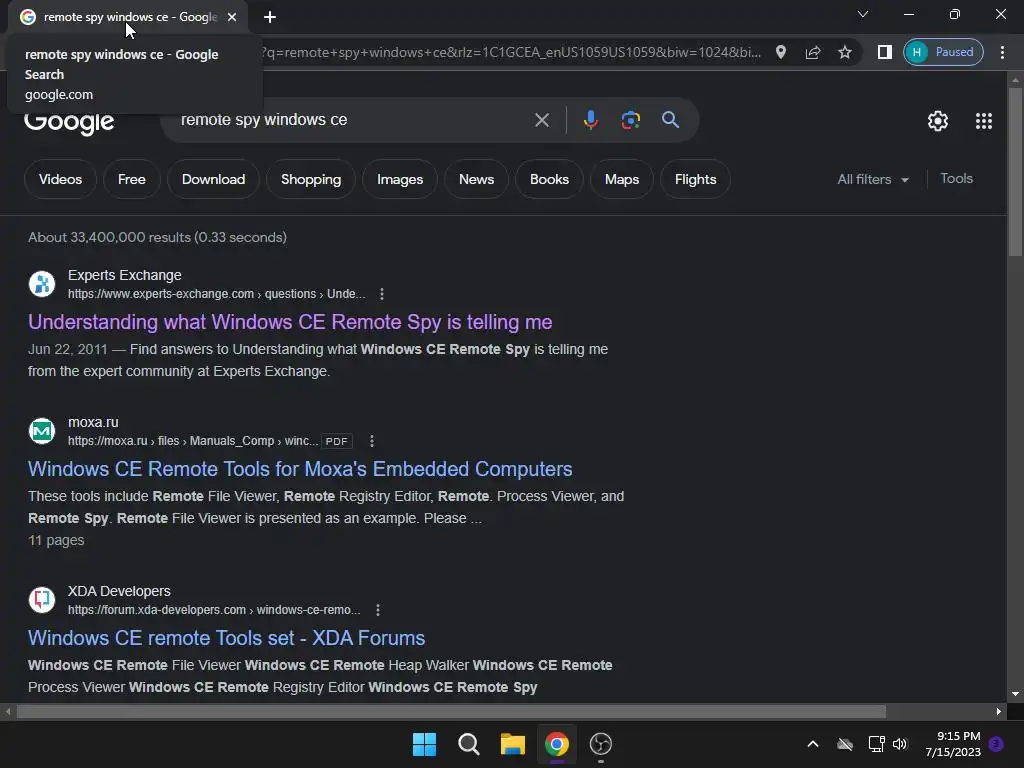
Task: Switch to News results
Action: pos(476,180)
